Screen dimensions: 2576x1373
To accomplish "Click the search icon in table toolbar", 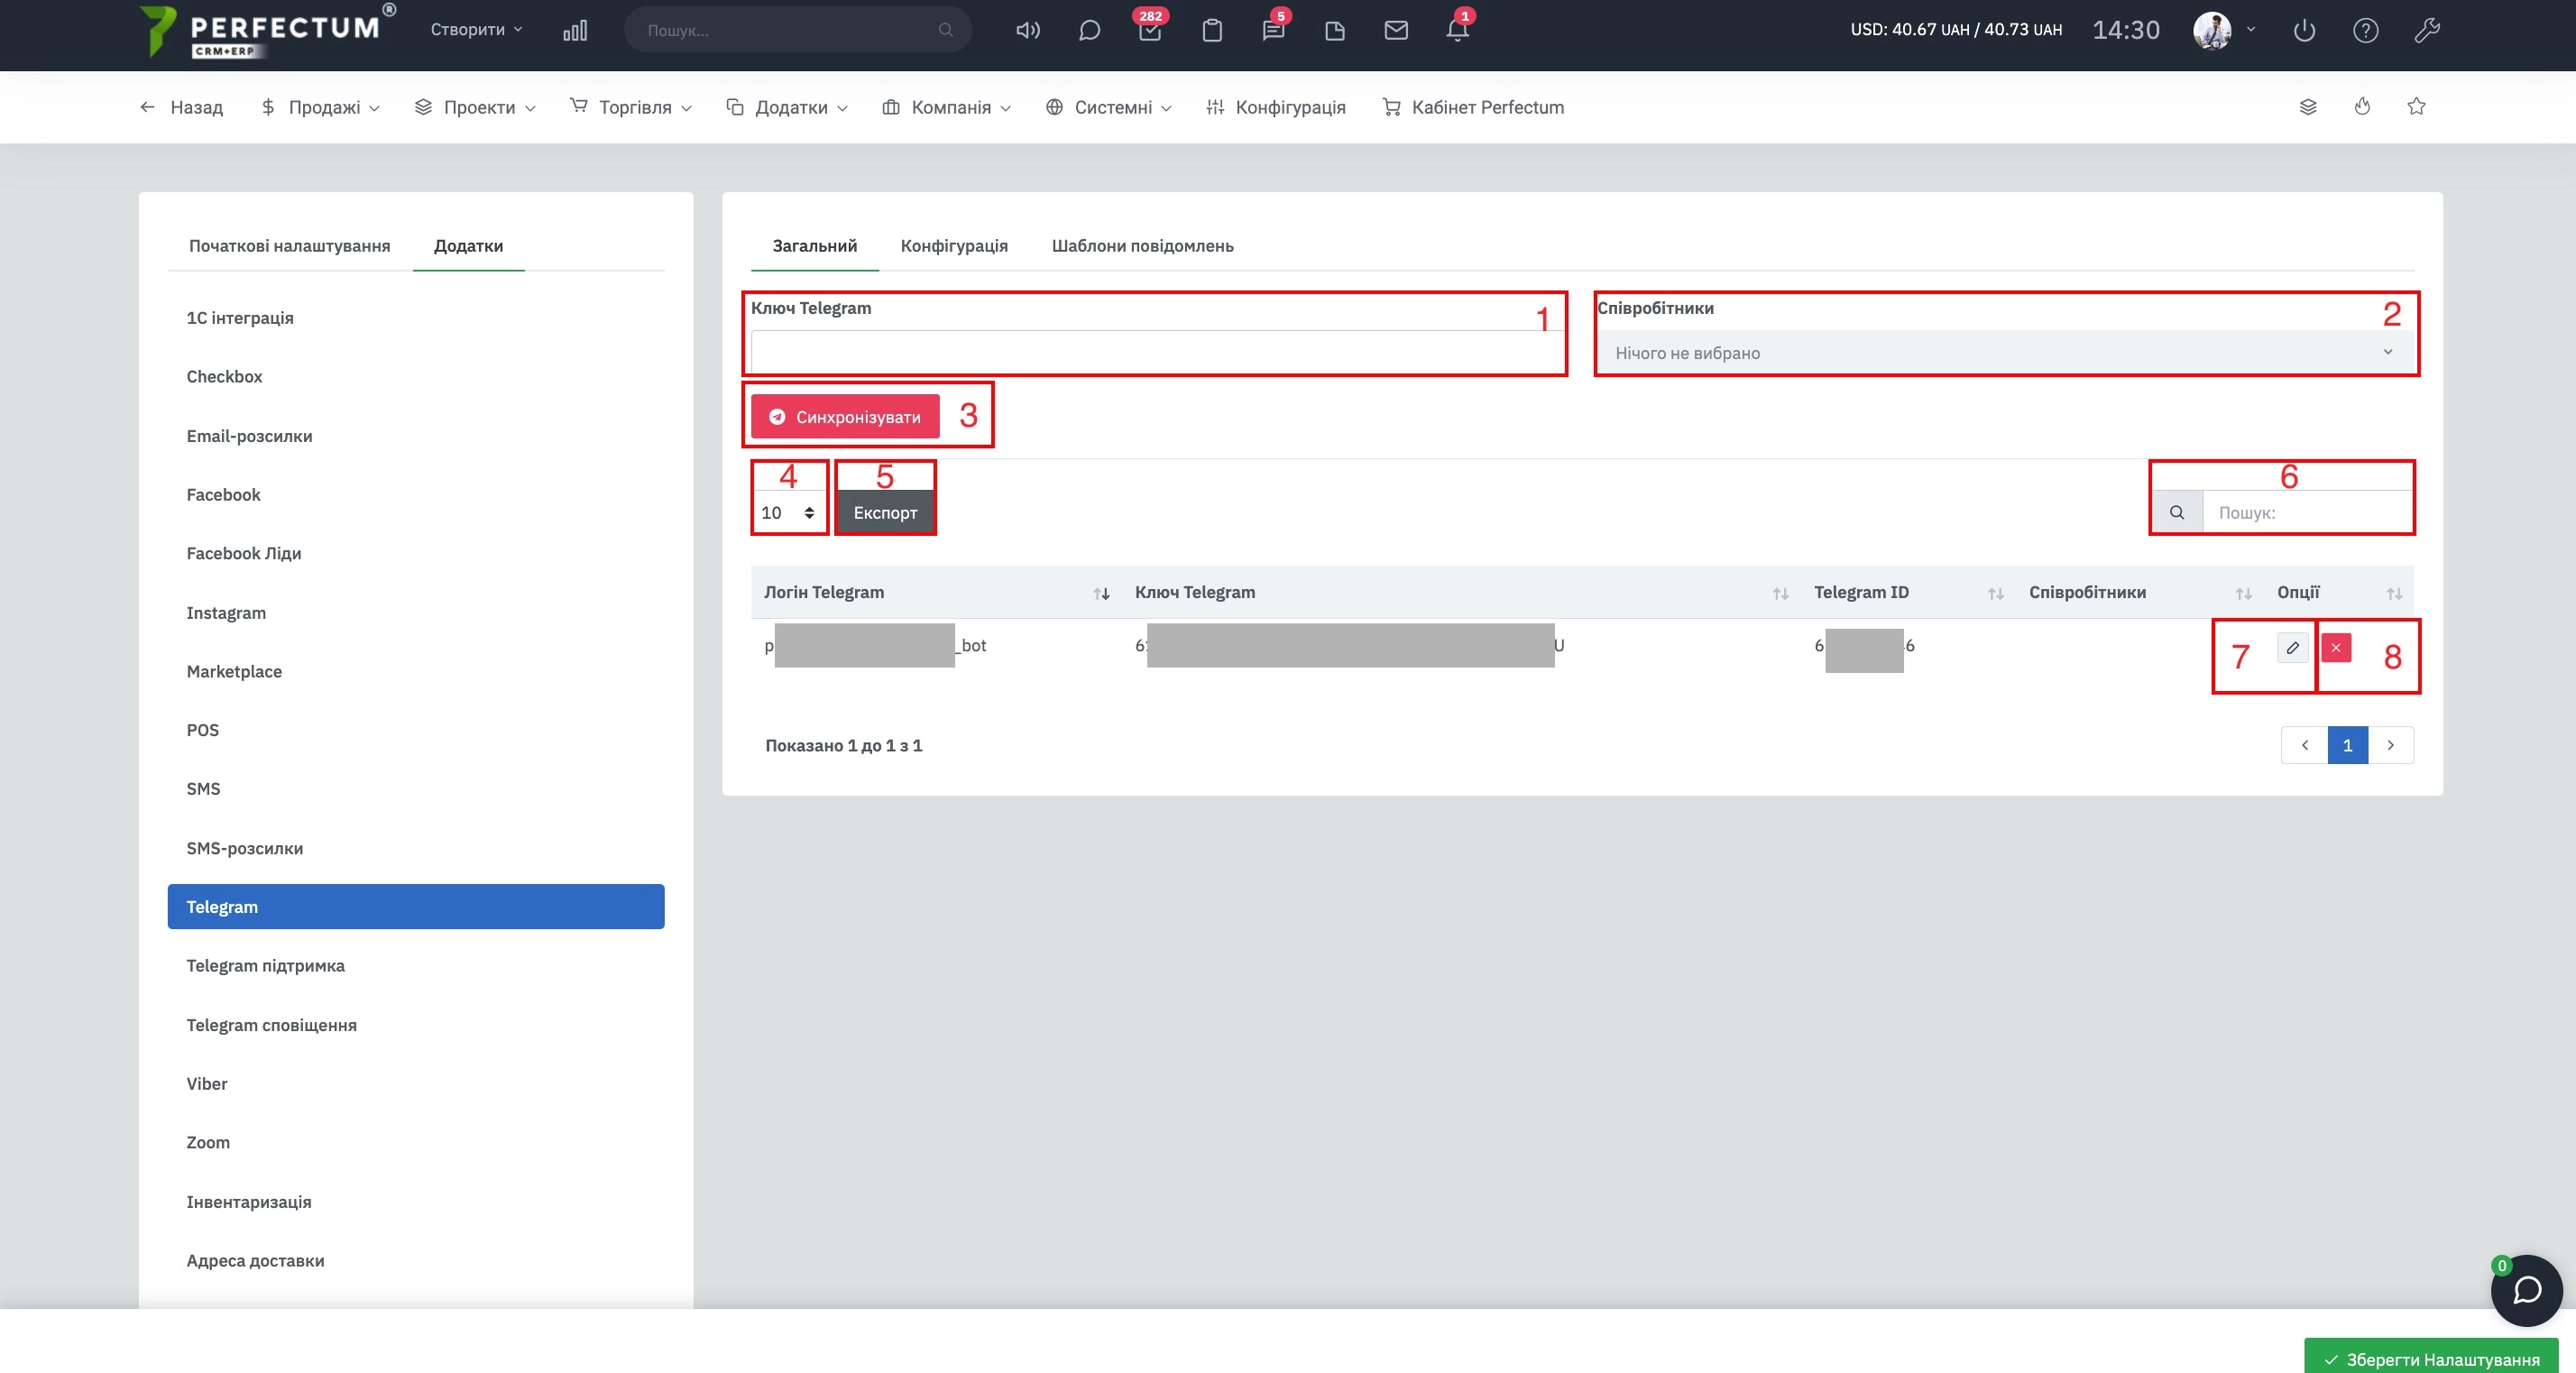I will [2177, 511].
